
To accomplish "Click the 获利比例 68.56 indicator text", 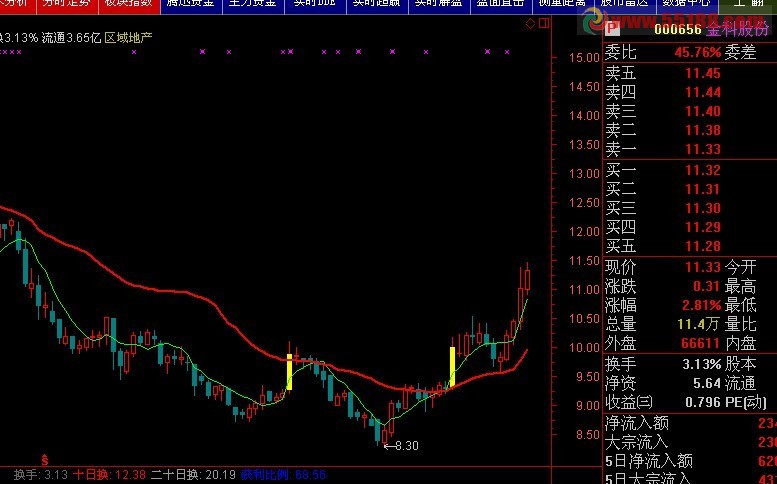I will pos(283,475).
